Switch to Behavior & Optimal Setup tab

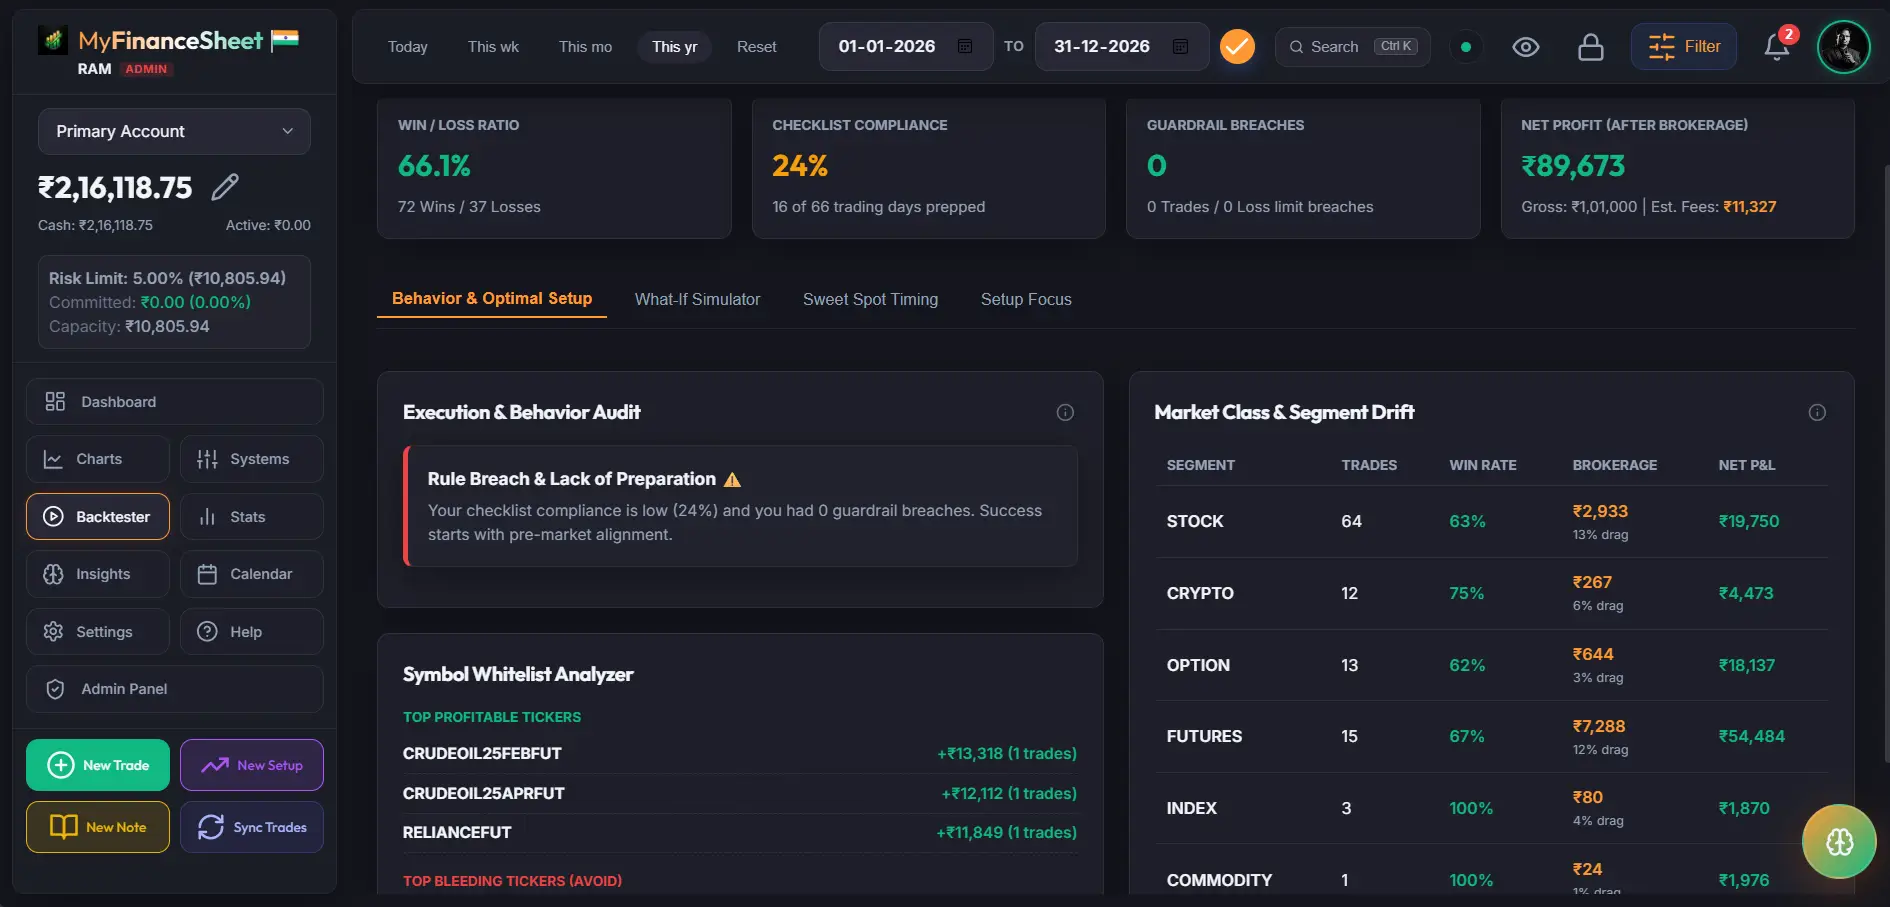coord(492,299)
